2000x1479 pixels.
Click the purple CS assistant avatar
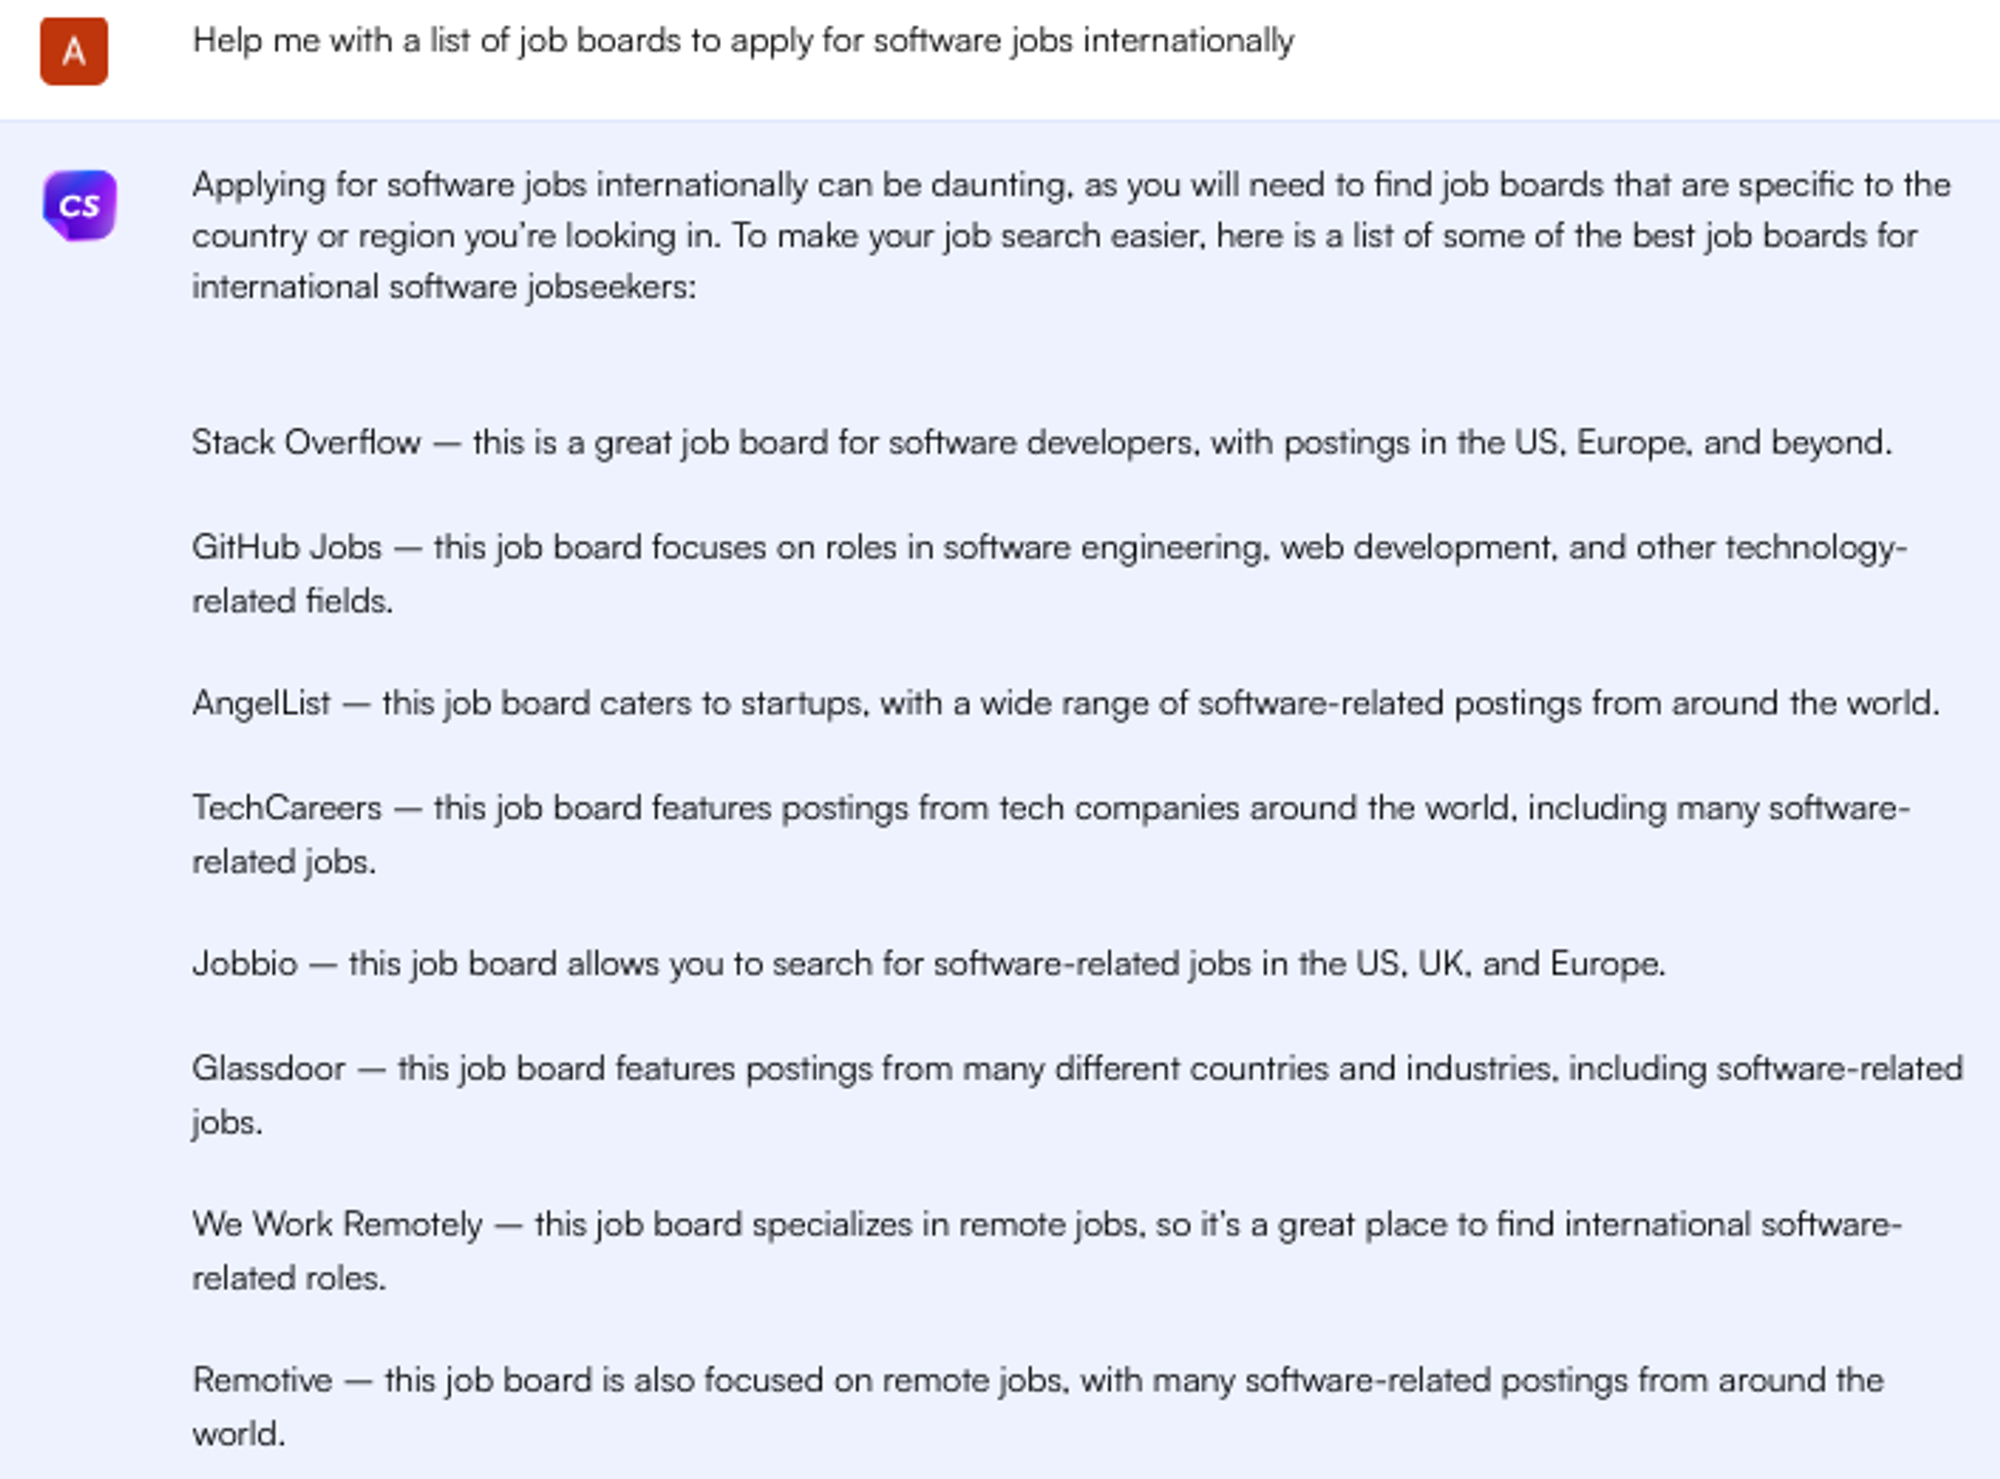click(80, 205)
